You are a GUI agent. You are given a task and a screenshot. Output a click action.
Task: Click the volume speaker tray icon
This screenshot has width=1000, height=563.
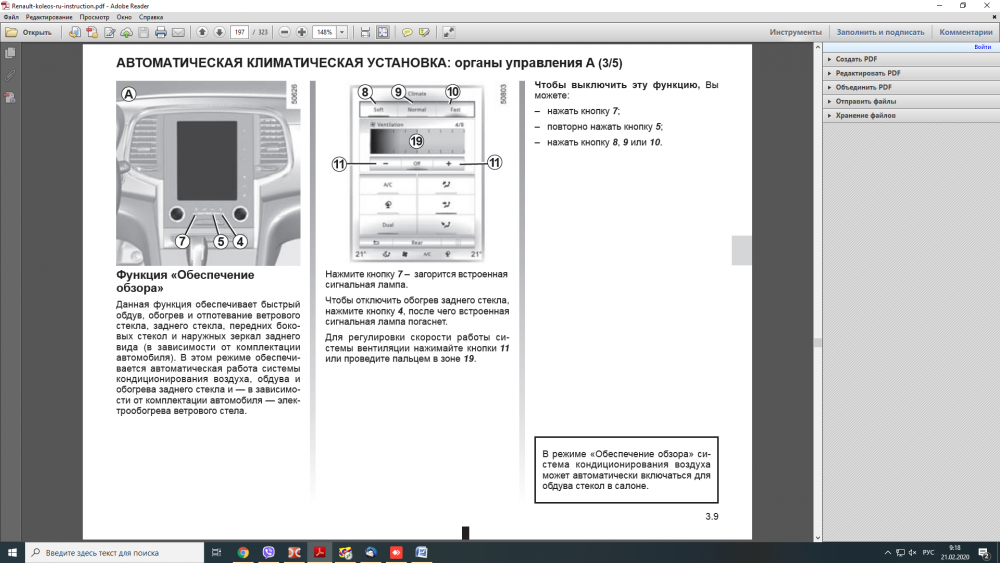click(x=912, y=552)
